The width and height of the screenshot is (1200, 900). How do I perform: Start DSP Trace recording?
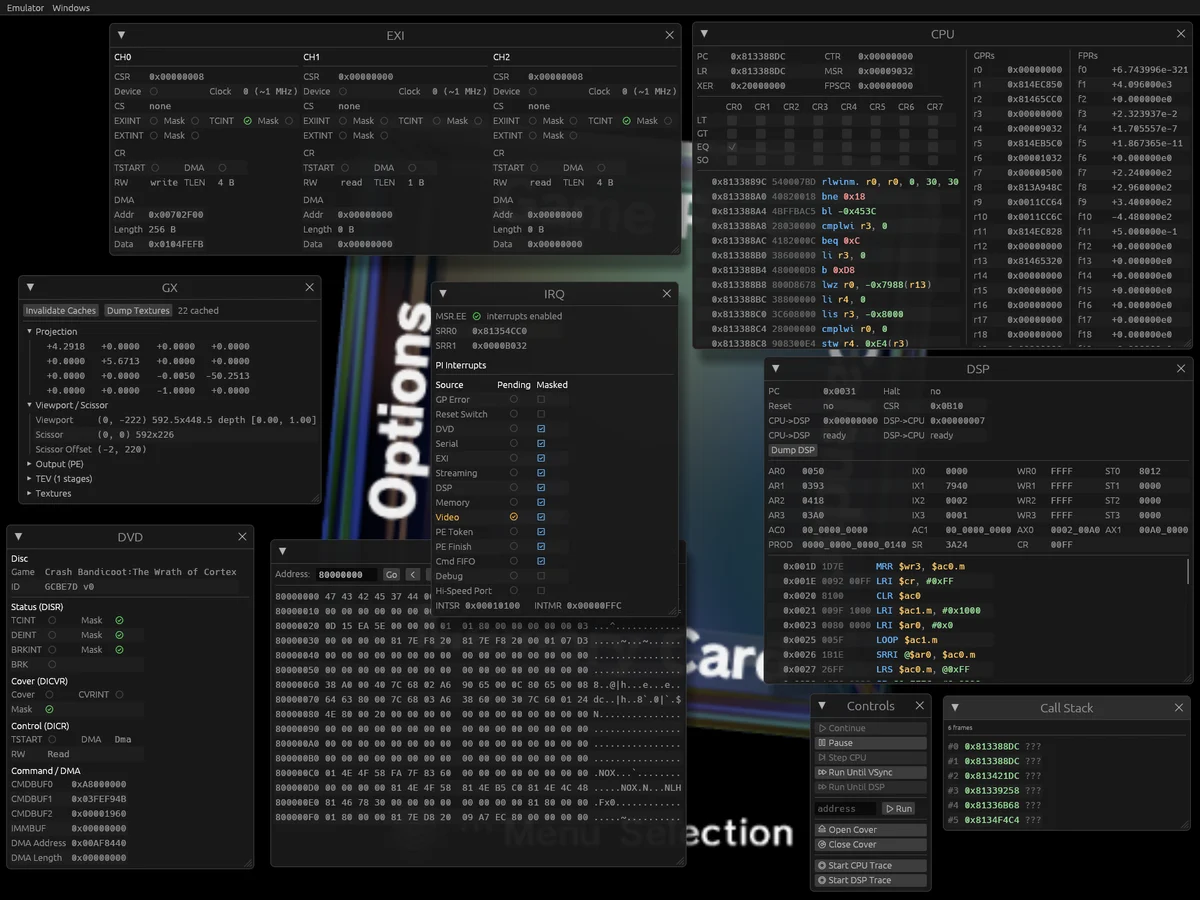[871, 880]
